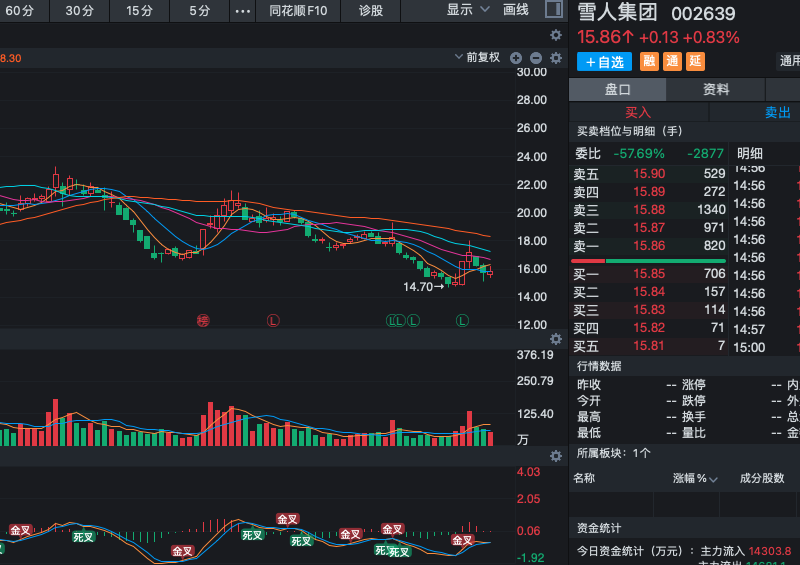The height and width of the screenshot is (565, 800).
Task: Add stock via +自选 button
Action: tap(605, 62)
